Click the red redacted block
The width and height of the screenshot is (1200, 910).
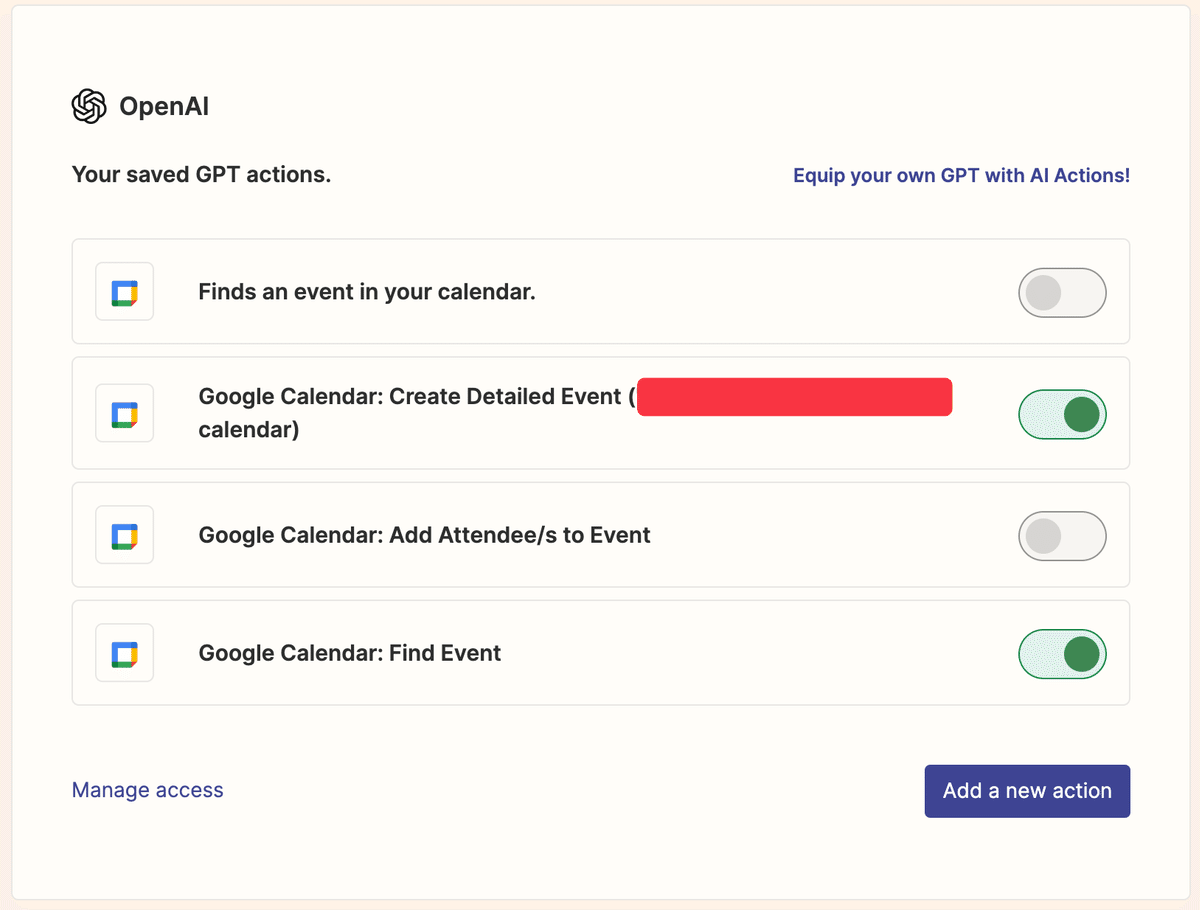point(794,396)
